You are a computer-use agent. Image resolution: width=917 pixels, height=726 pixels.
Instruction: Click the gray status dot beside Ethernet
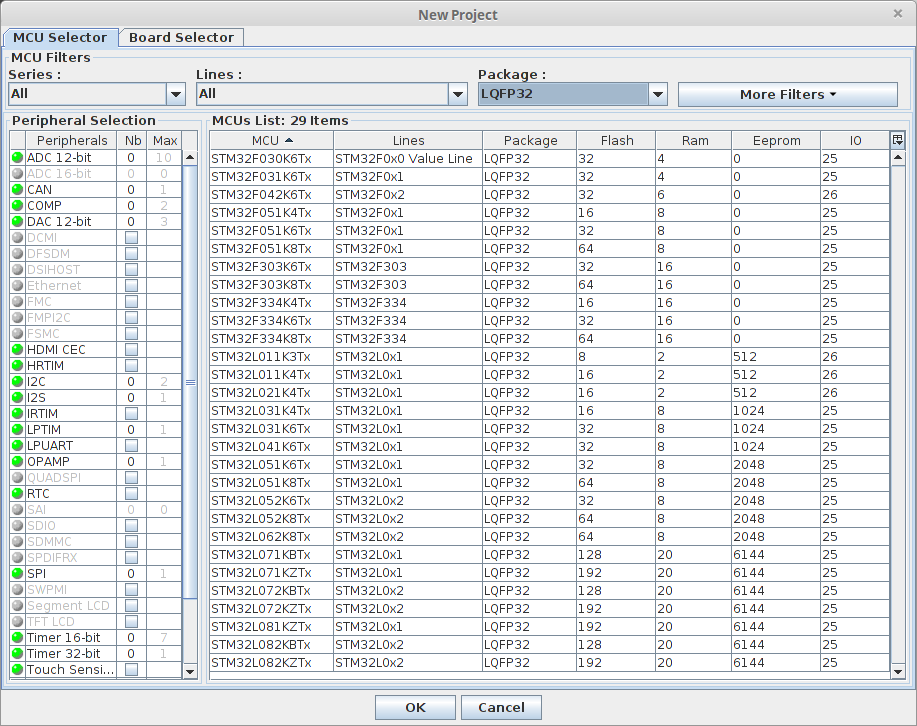pos(18,285)
